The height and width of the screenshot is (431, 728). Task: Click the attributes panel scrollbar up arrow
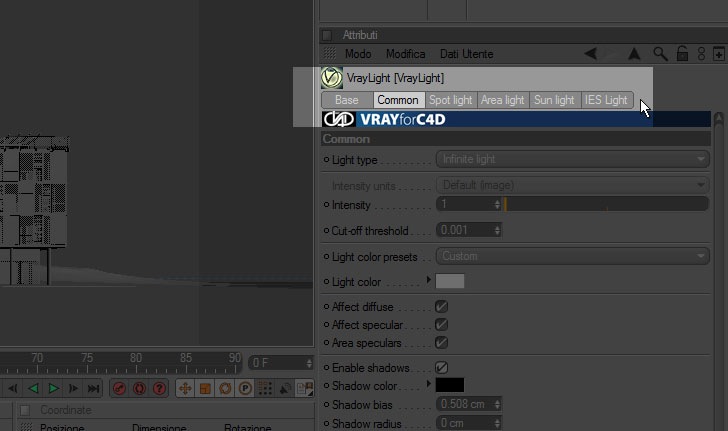(719, 119)
